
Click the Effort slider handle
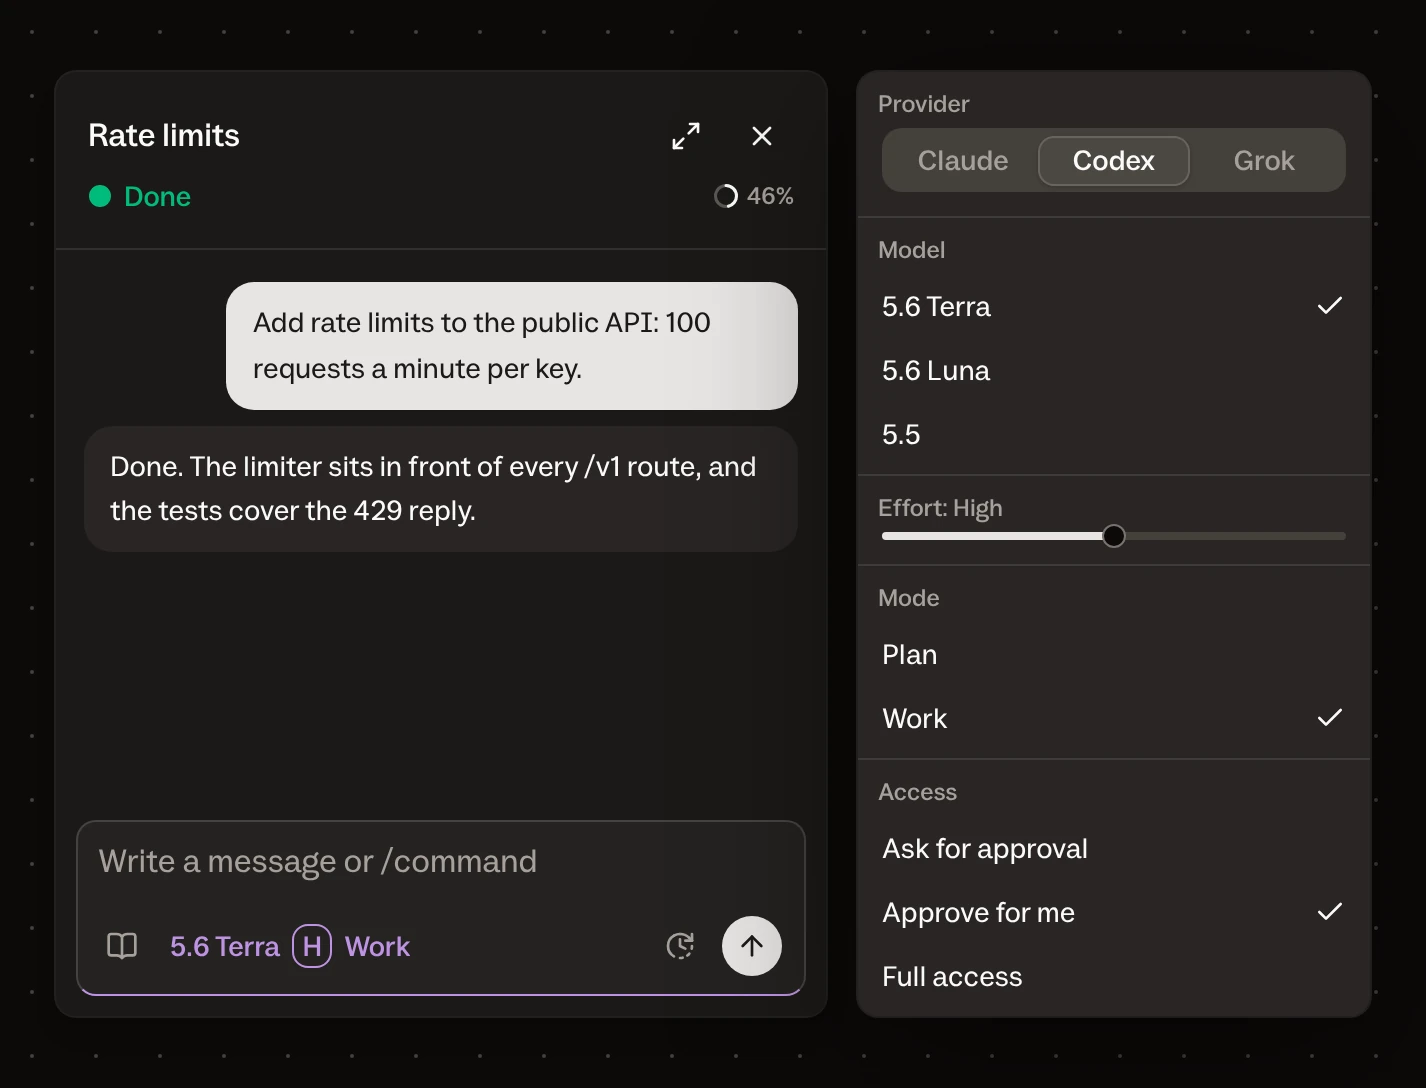coord(1114,536)
